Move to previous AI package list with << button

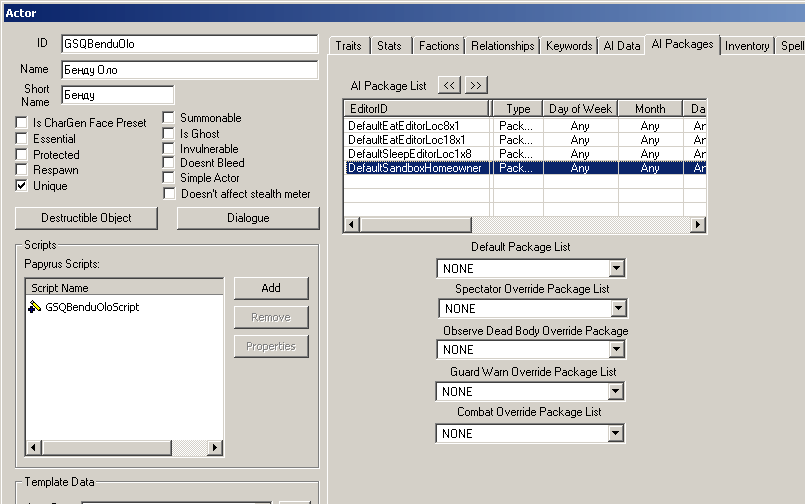449,85
